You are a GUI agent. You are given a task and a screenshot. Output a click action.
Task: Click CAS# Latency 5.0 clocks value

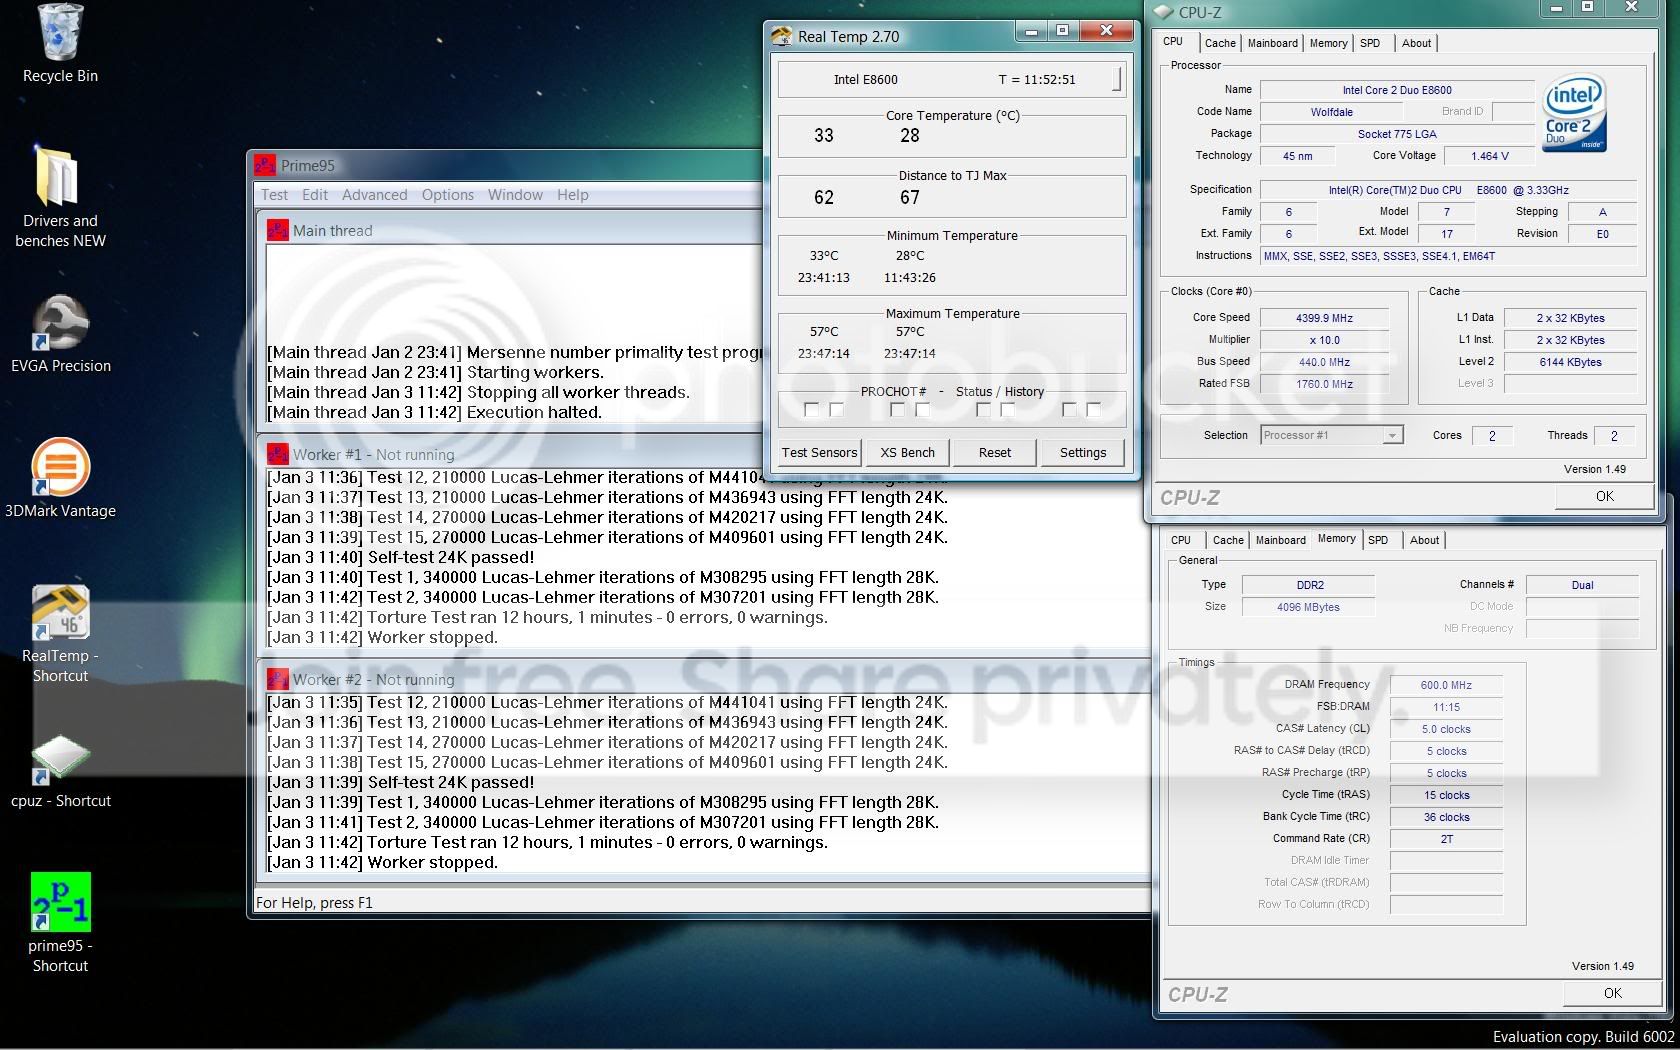tap(1446, 729)
